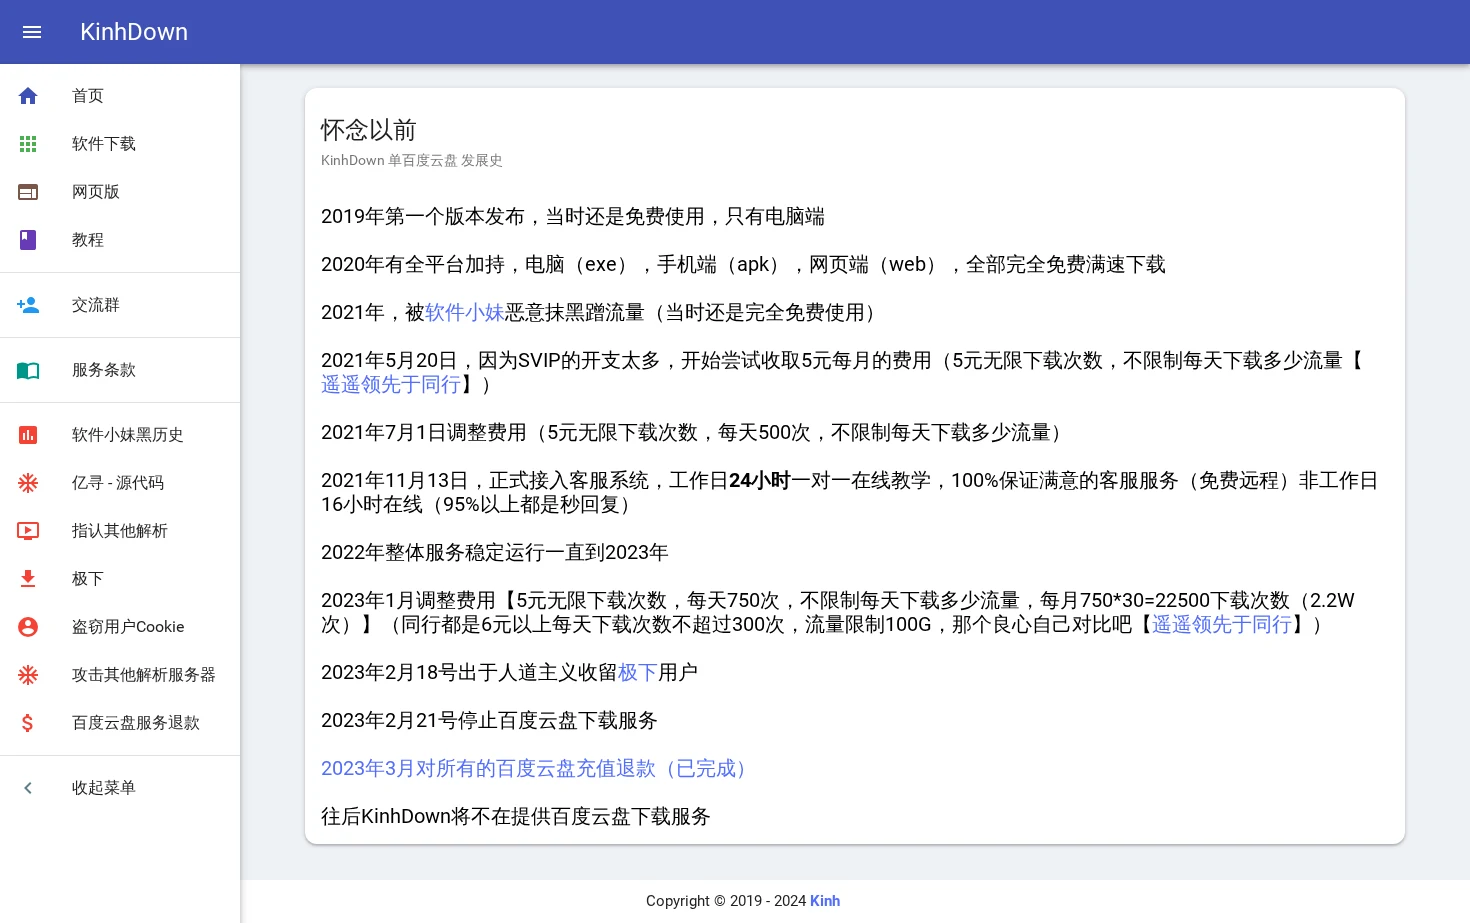Click the Kinh link in the footer

point(825,901)
